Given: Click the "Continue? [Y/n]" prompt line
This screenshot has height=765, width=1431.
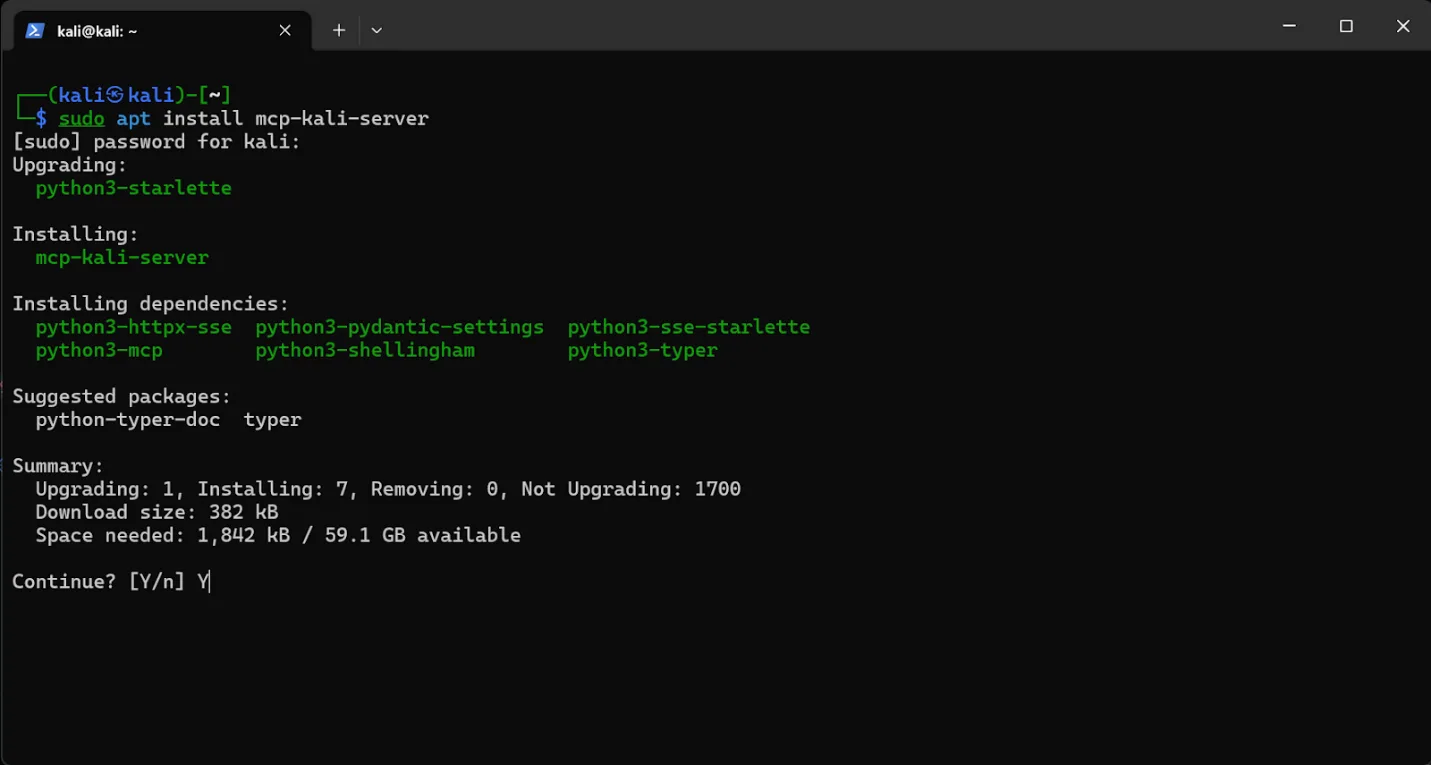Looking at the screenshot, I should coord(100,581).
